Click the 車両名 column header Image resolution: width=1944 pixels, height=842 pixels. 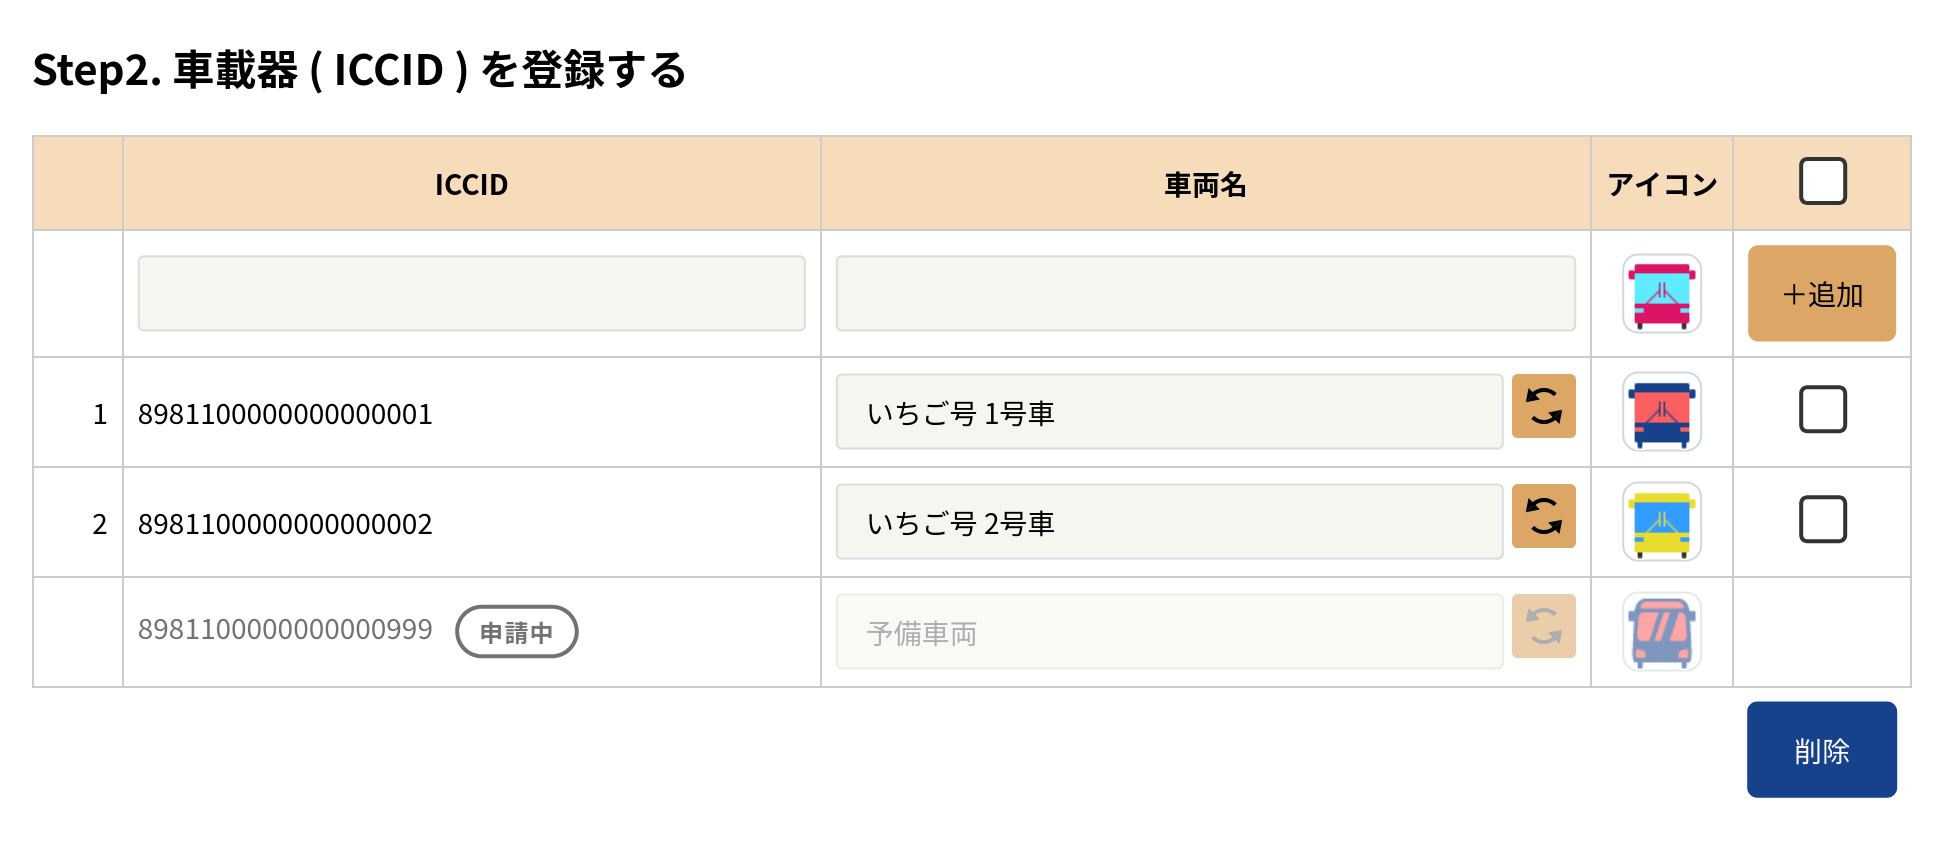(x=1205, y=185)
